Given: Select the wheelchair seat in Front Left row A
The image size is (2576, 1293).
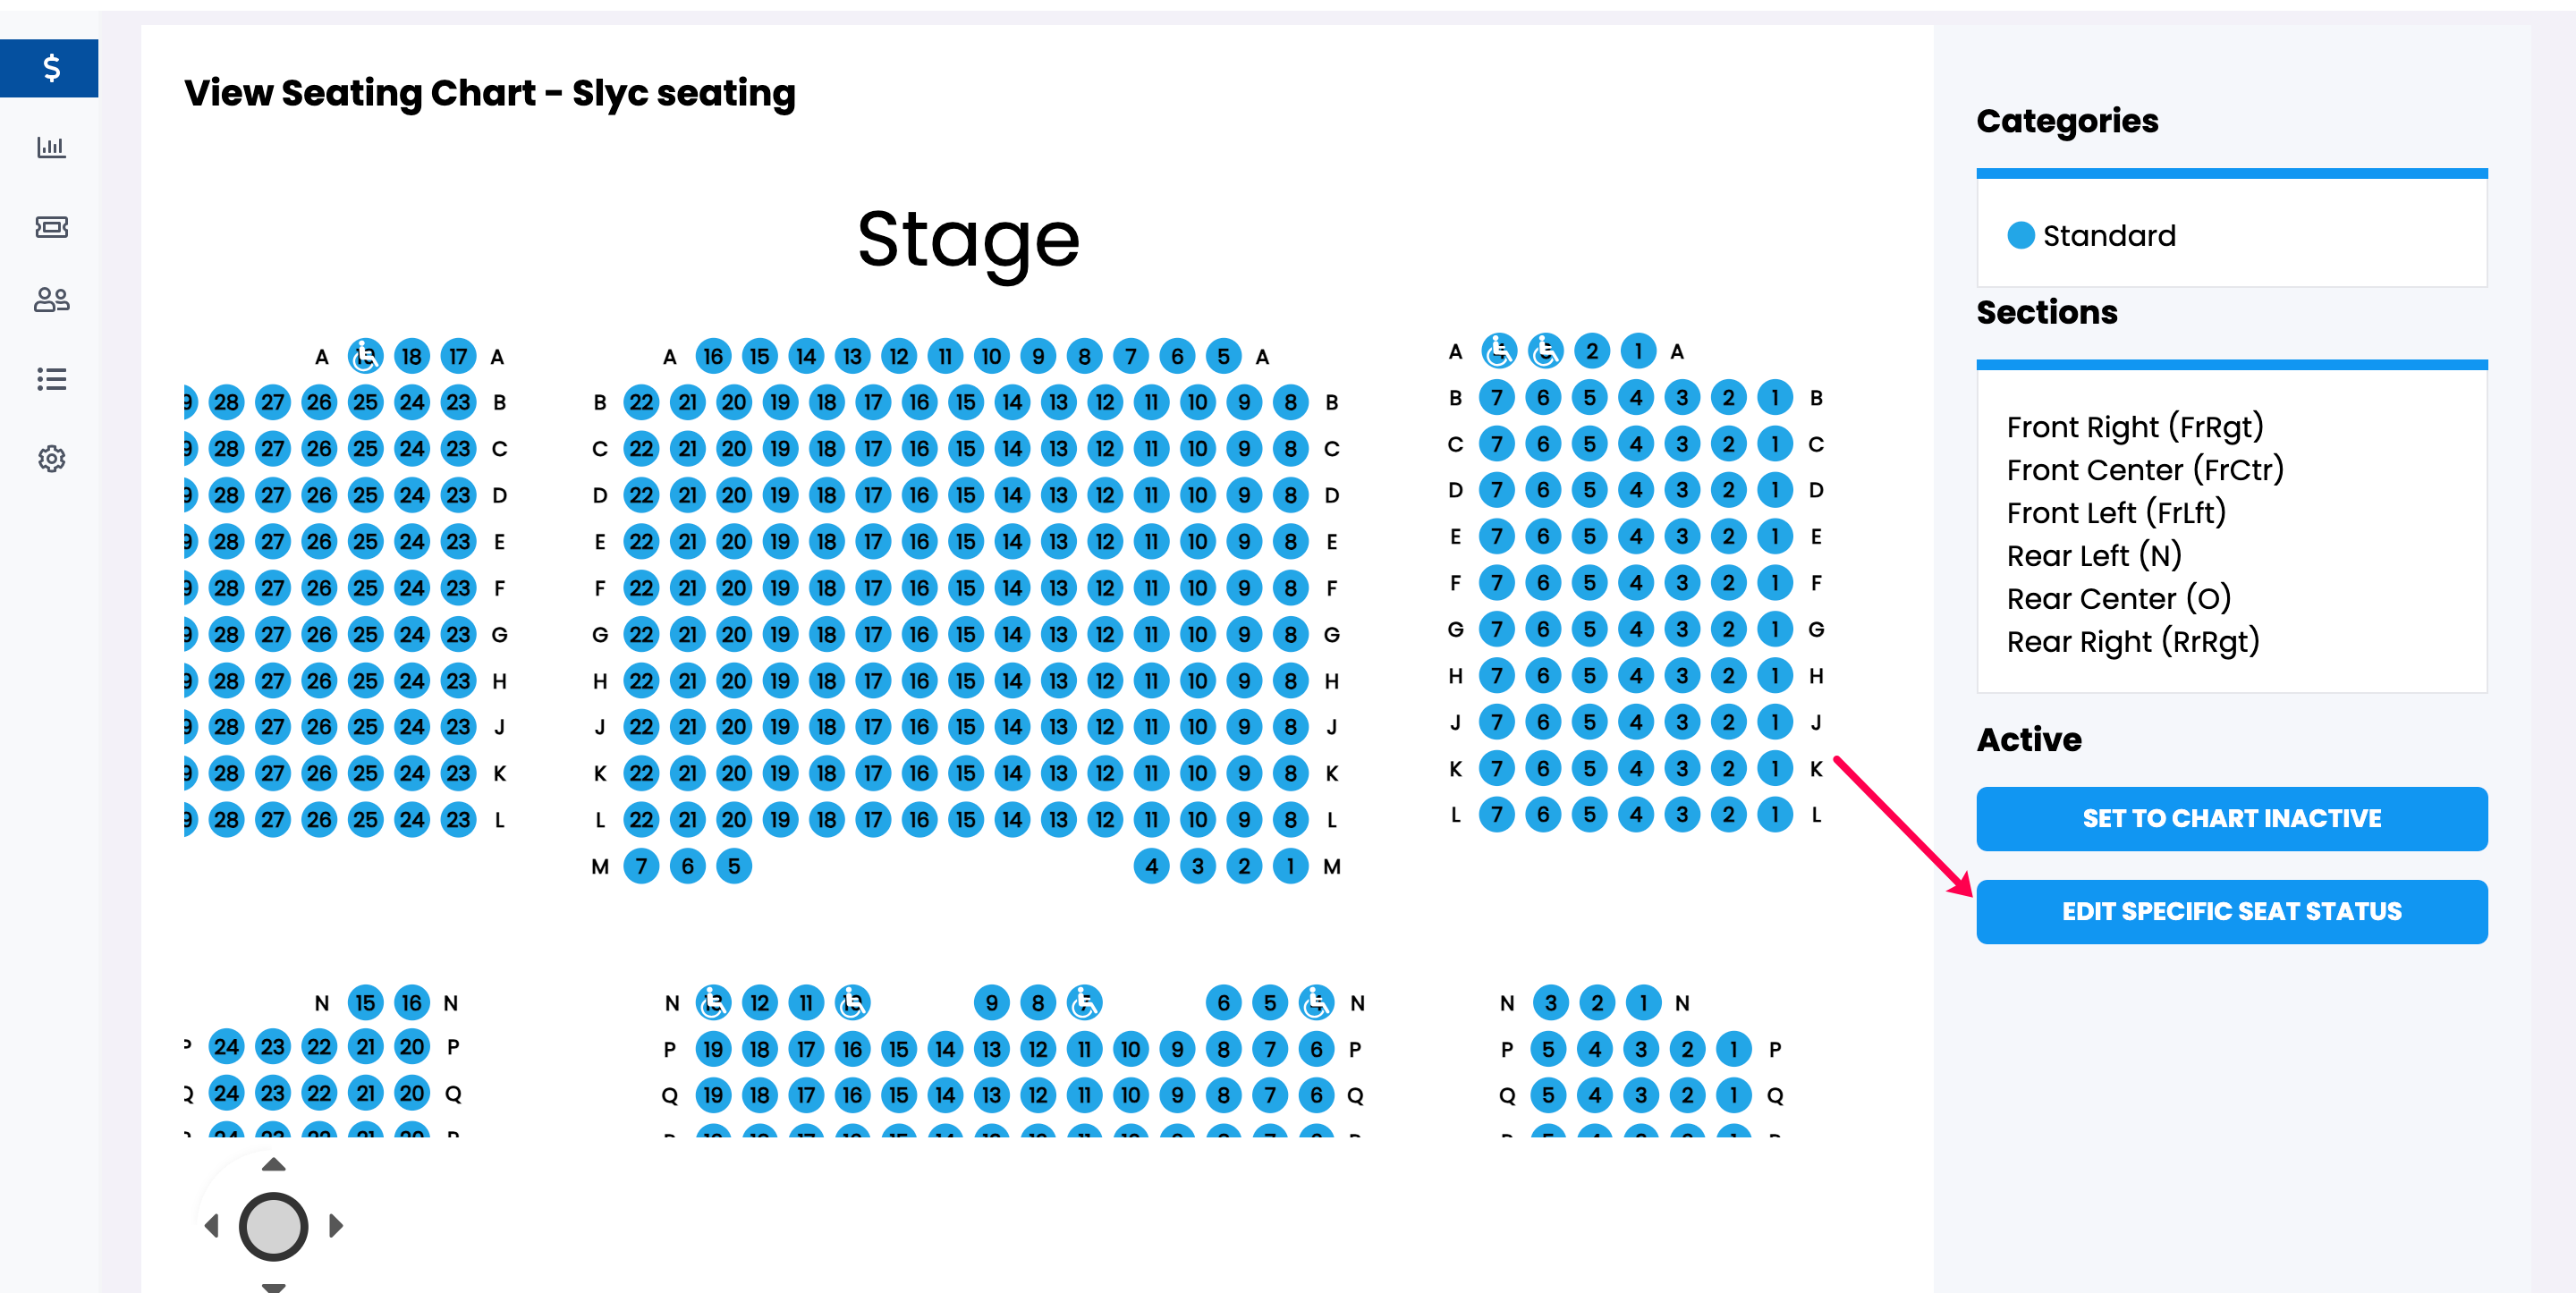Looking at the screenshot, I should tap(365, 356).
